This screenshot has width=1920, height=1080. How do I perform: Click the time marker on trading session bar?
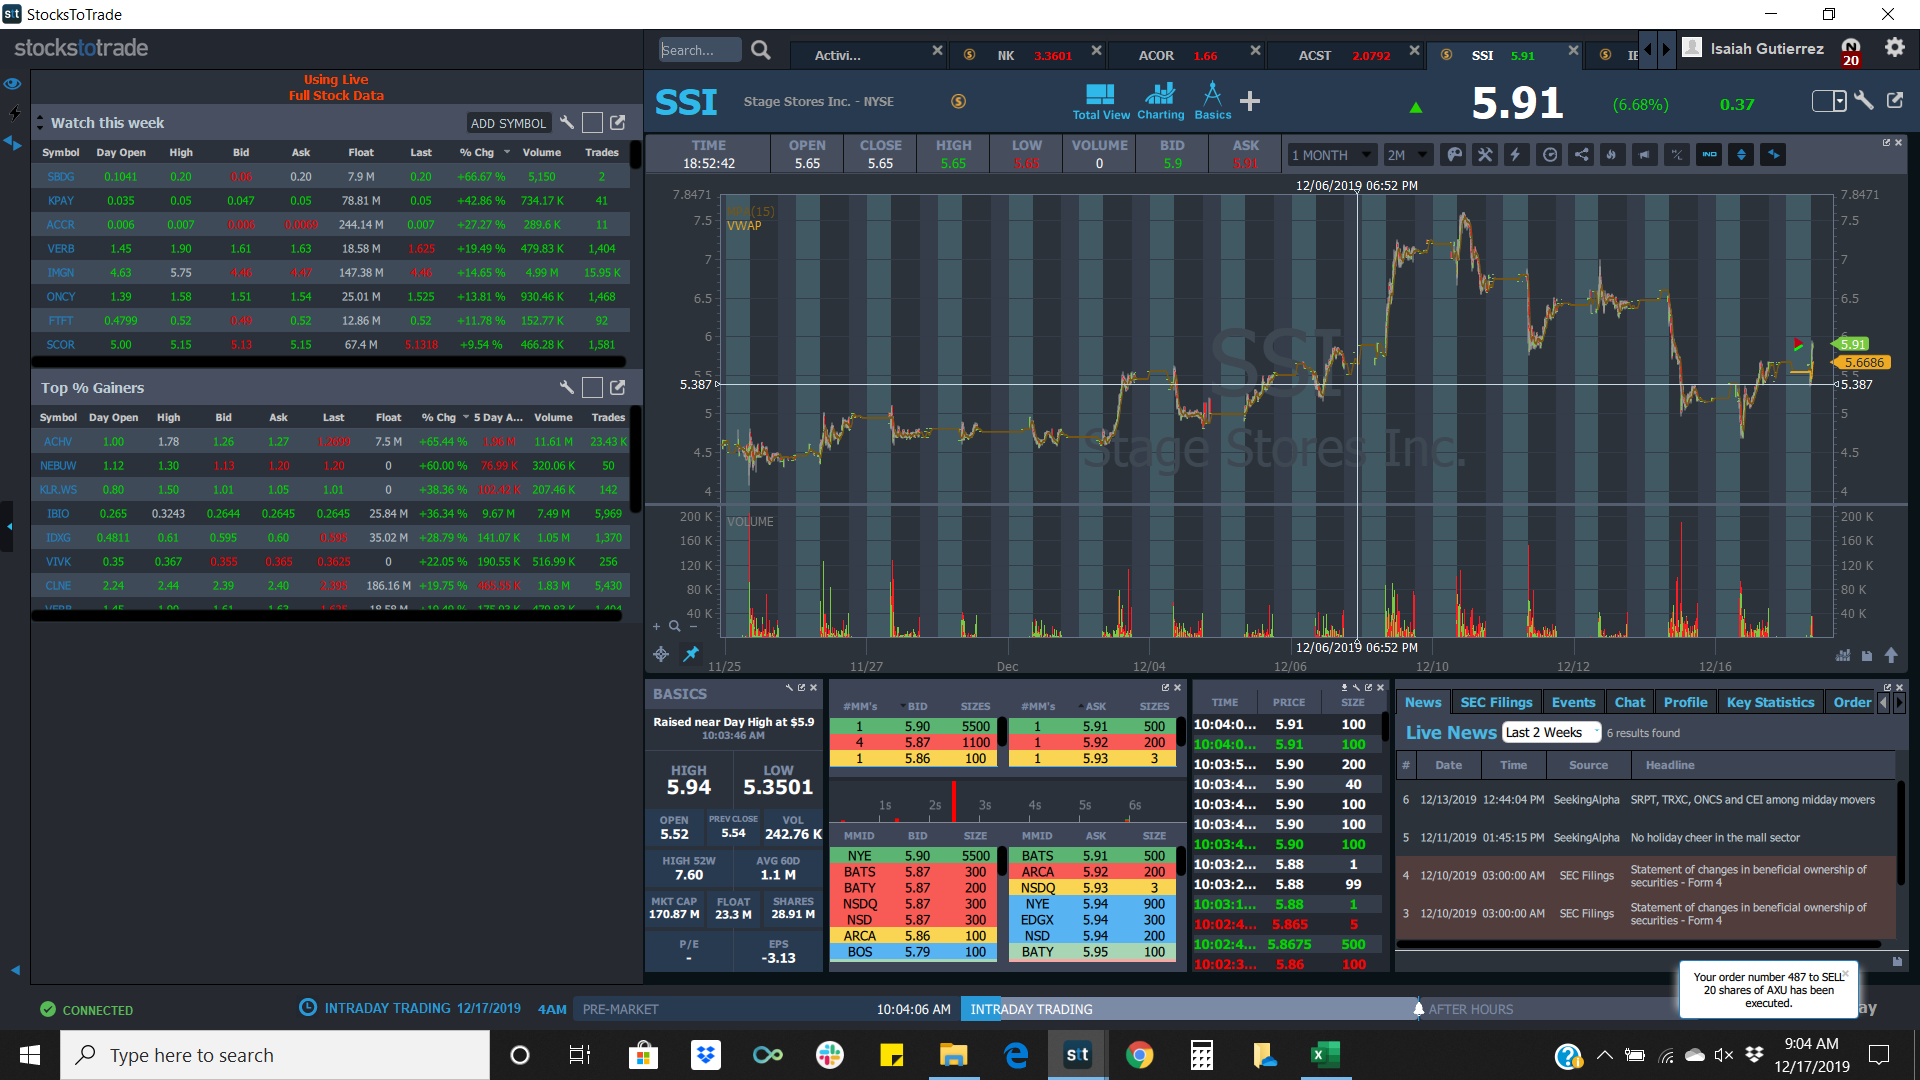[x=1418, y=1008]
